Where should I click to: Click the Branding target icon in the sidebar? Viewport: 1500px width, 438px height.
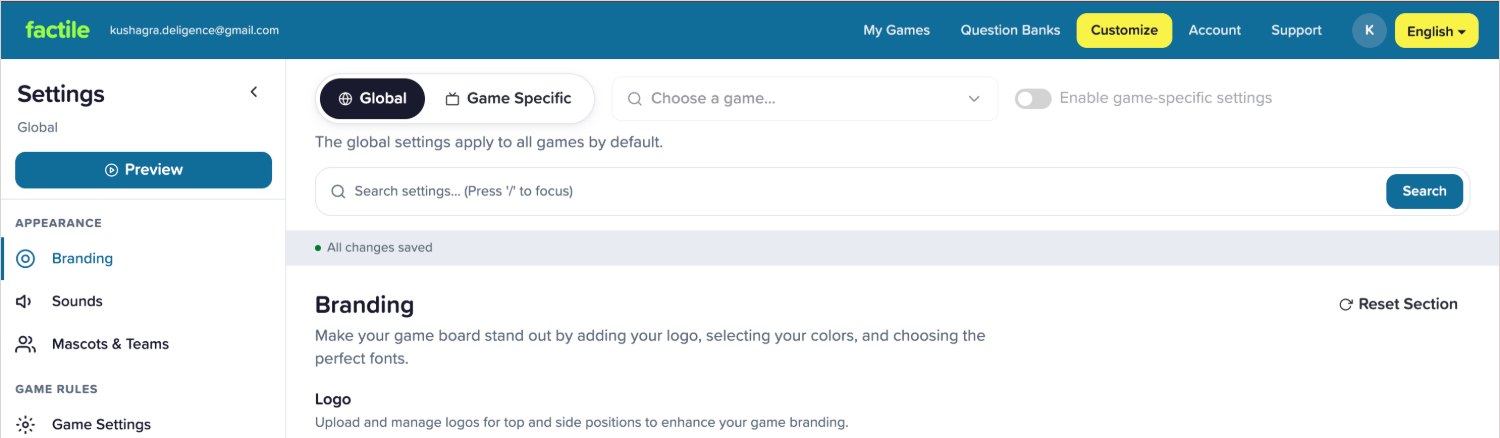pos(26,259)
